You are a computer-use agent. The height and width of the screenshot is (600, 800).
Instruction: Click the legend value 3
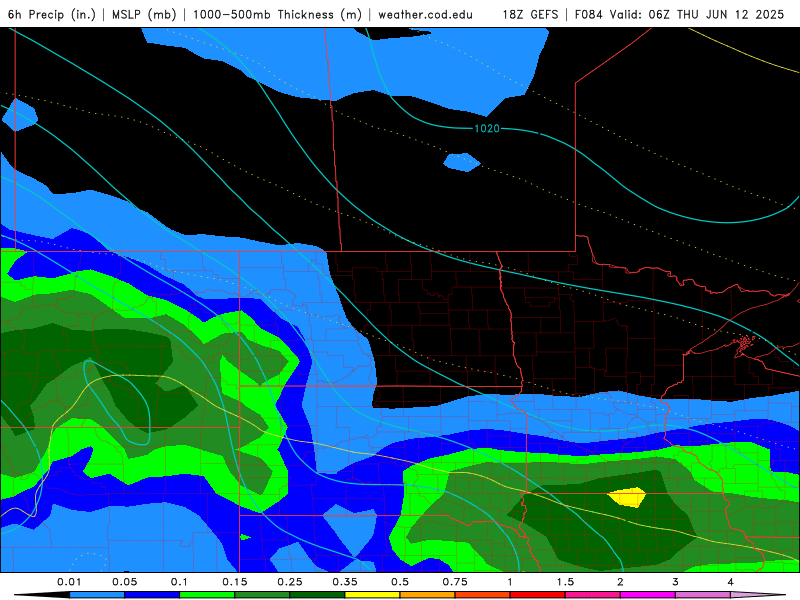coord(676,582)
